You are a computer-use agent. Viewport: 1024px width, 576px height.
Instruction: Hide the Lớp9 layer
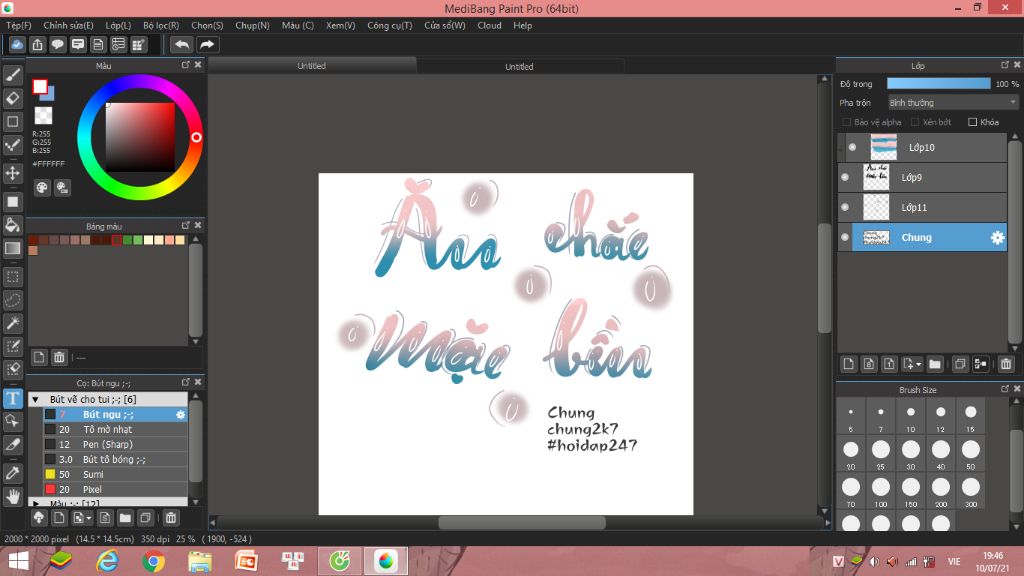pyautogui.click(x=845, y=178)
